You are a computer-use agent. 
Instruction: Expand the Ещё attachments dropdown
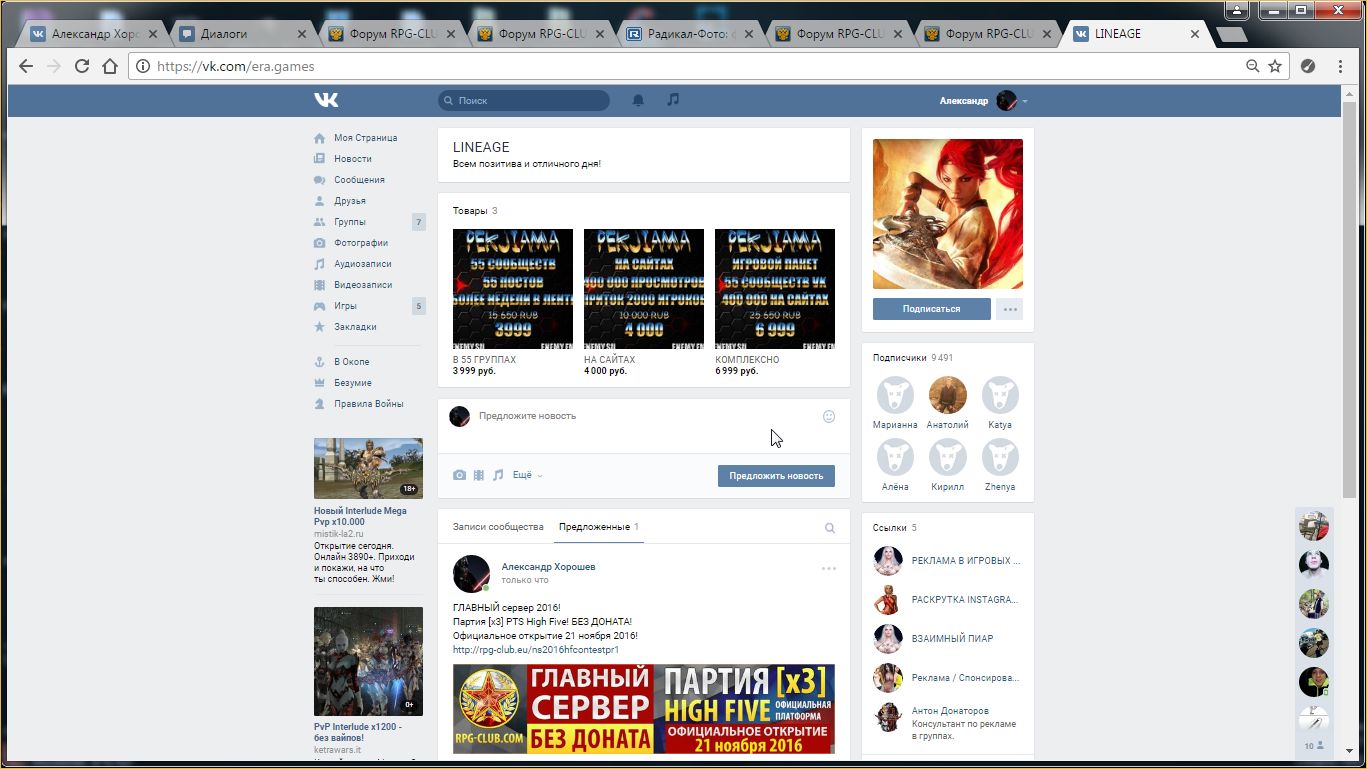tap(528, 475)
